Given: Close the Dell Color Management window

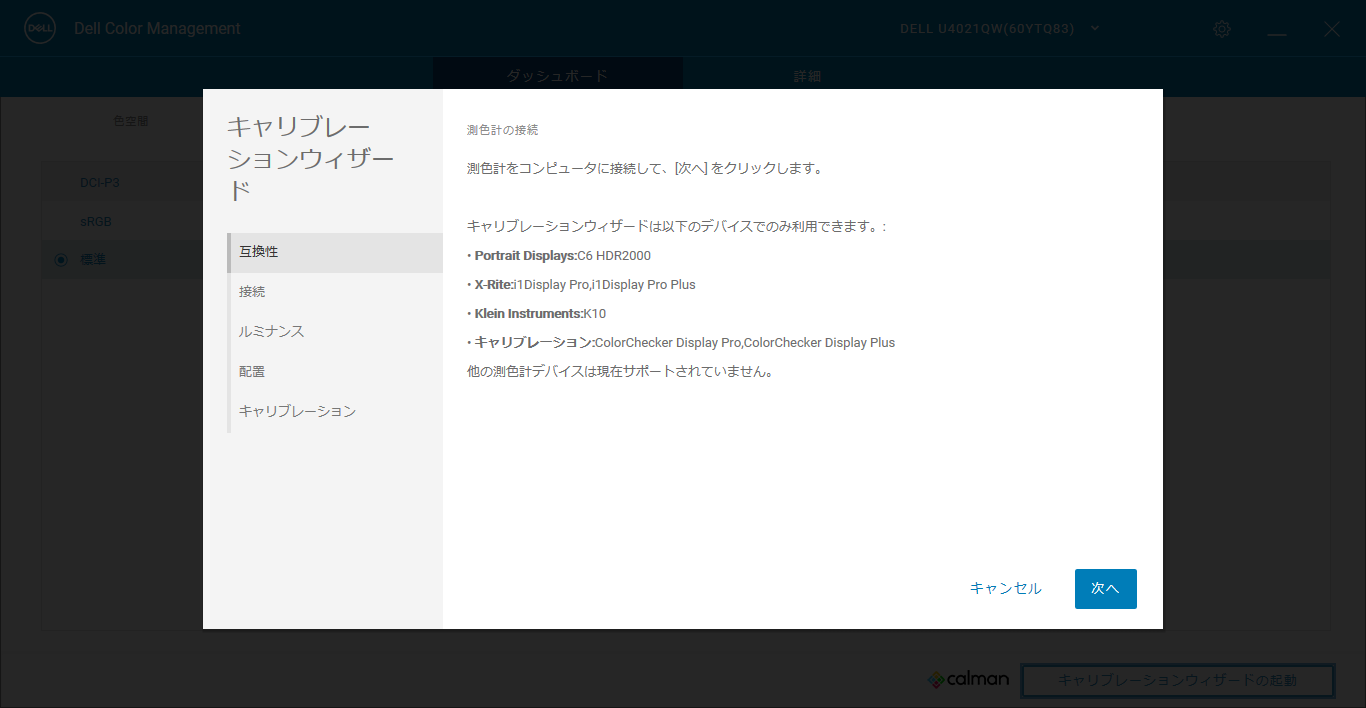Looking at the screenshot, I should [1332, 29].
